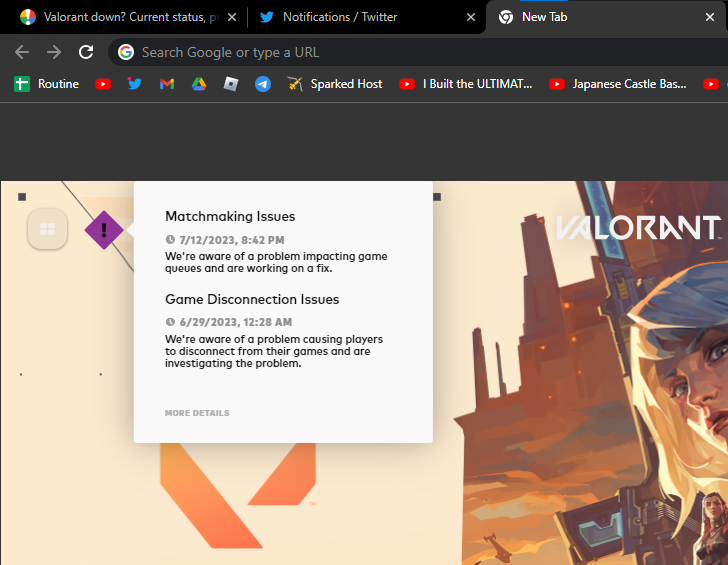Click the Sparked Host bookmark favicon
The image size is (728, 565).
pyautogui.click(x=295, y=84)
